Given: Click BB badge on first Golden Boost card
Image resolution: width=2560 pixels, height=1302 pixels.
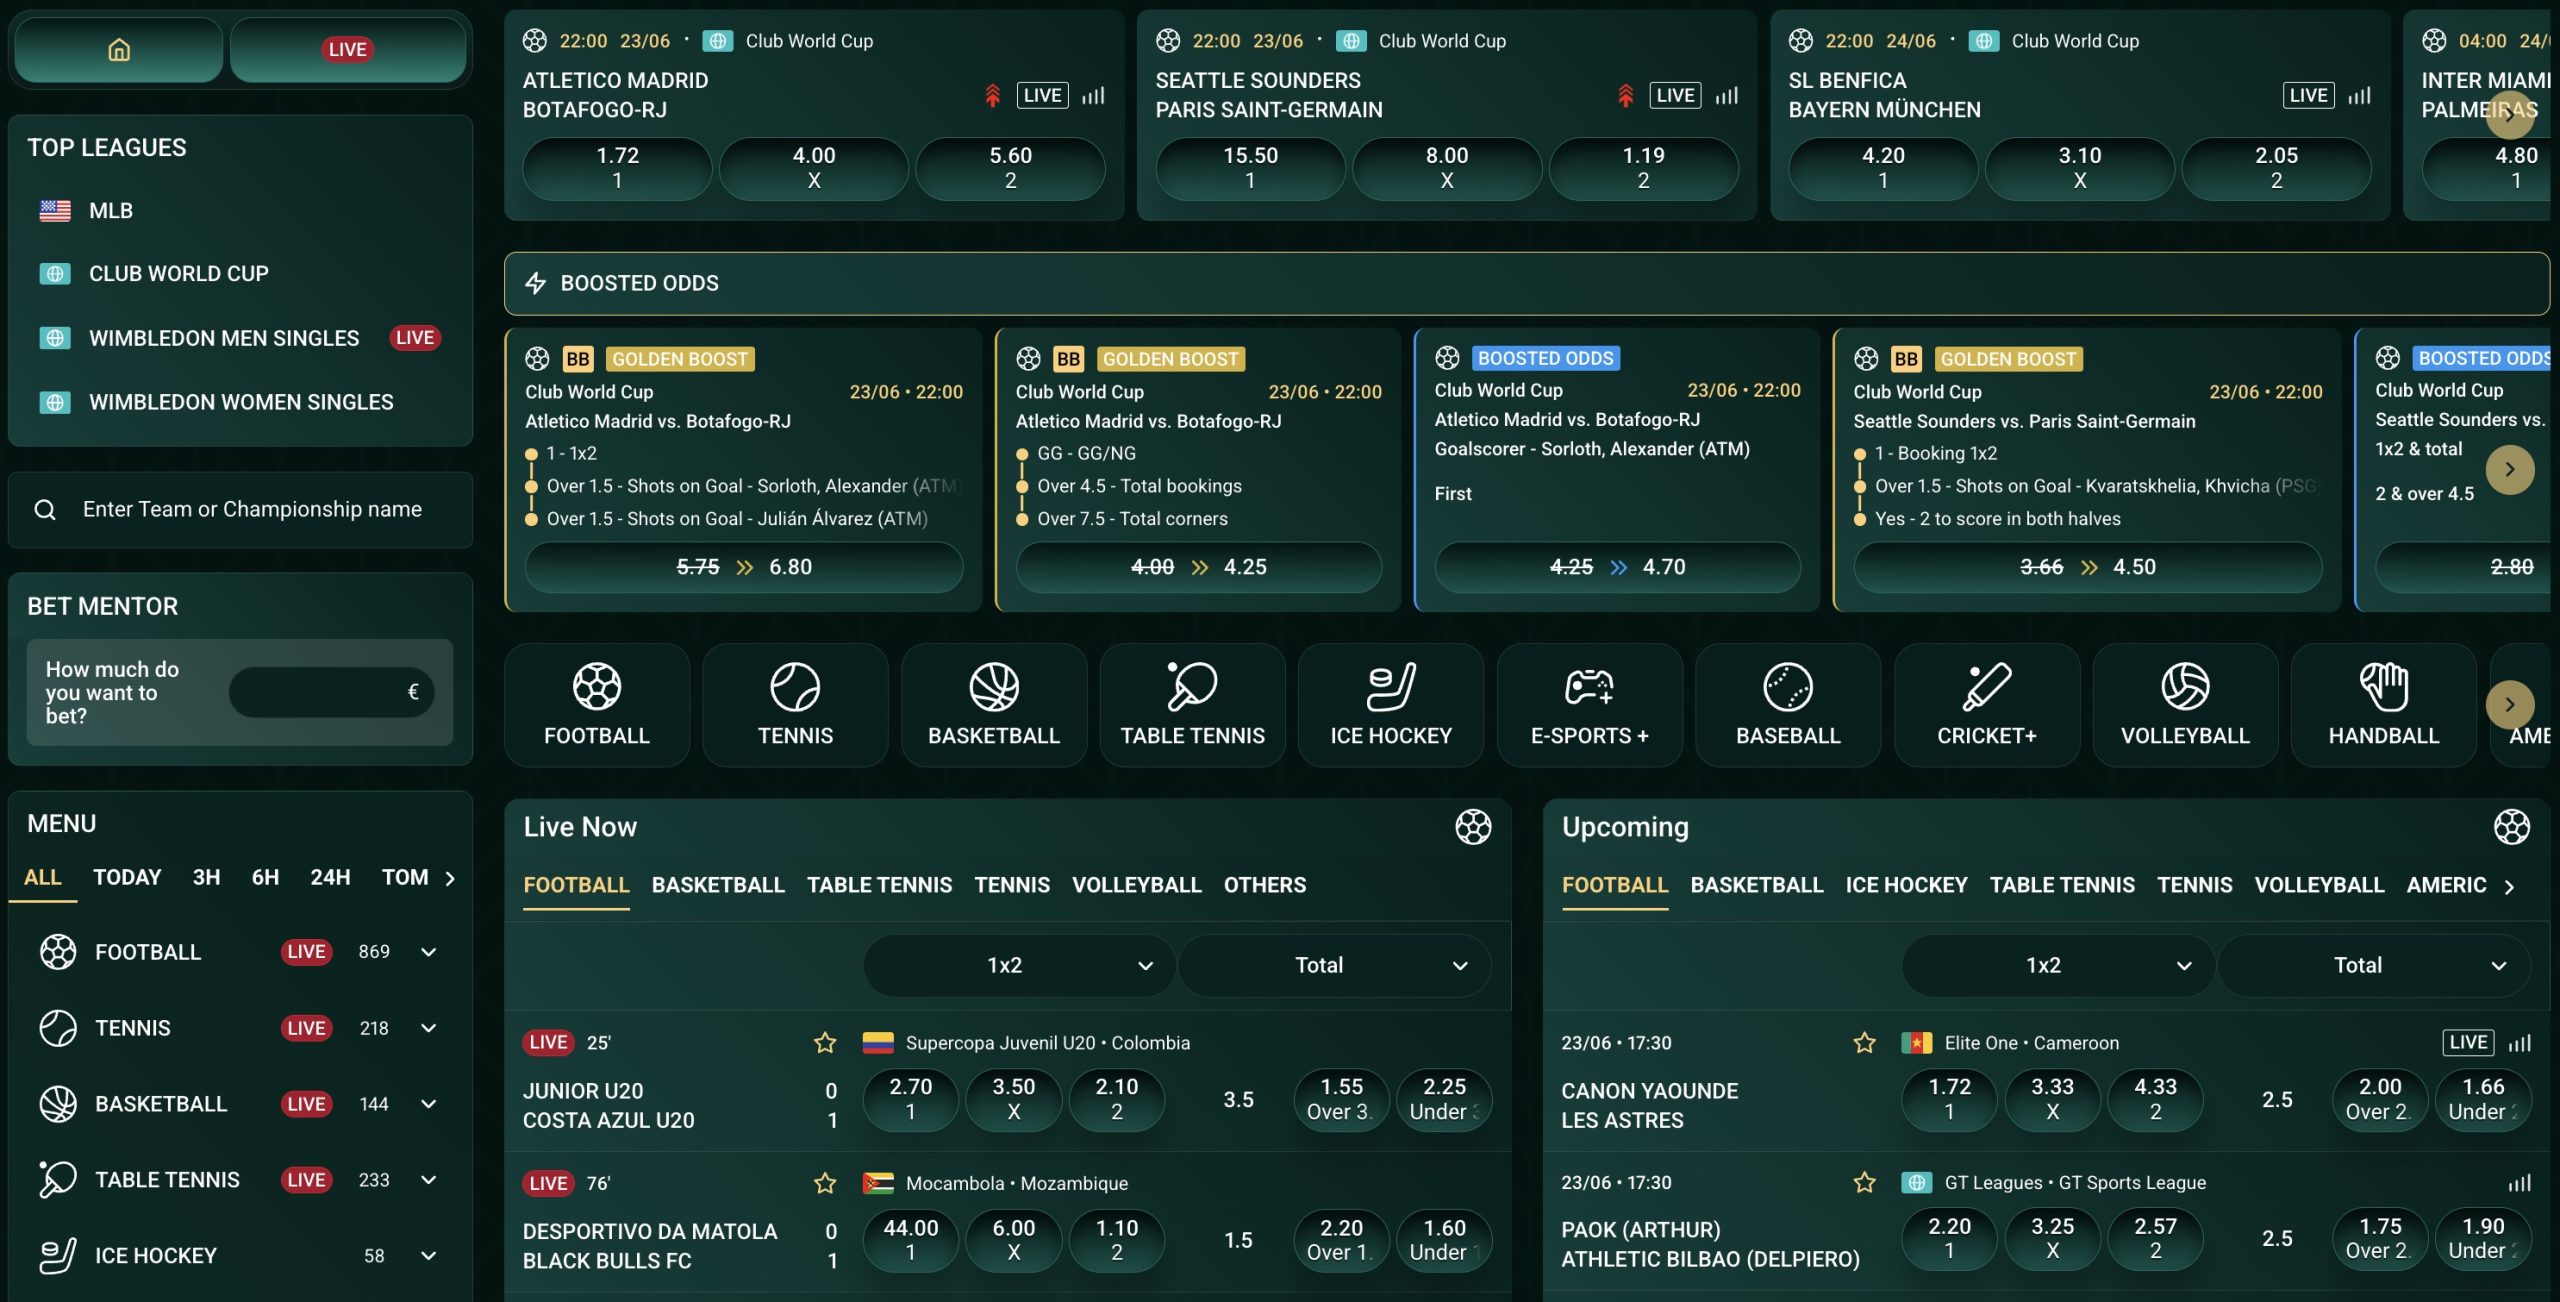Looking at the screenshot, I should click(x=578, y=359).
